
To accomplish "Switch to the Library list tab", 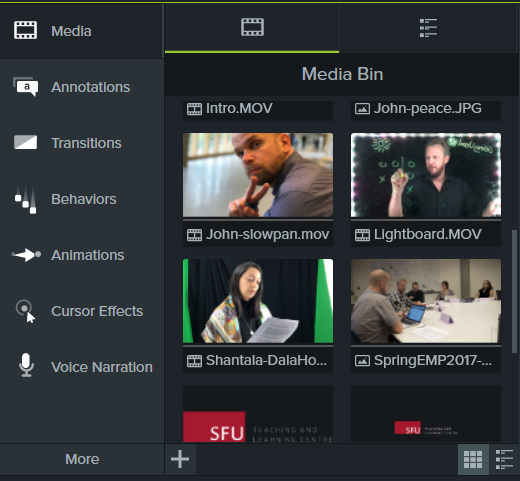I will click(428, 28).
